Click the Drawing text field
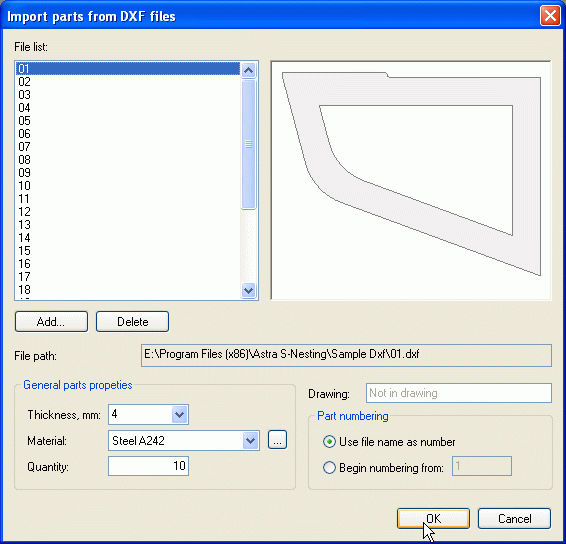Viewport: 566px width, 544px height. click(459, 393)
